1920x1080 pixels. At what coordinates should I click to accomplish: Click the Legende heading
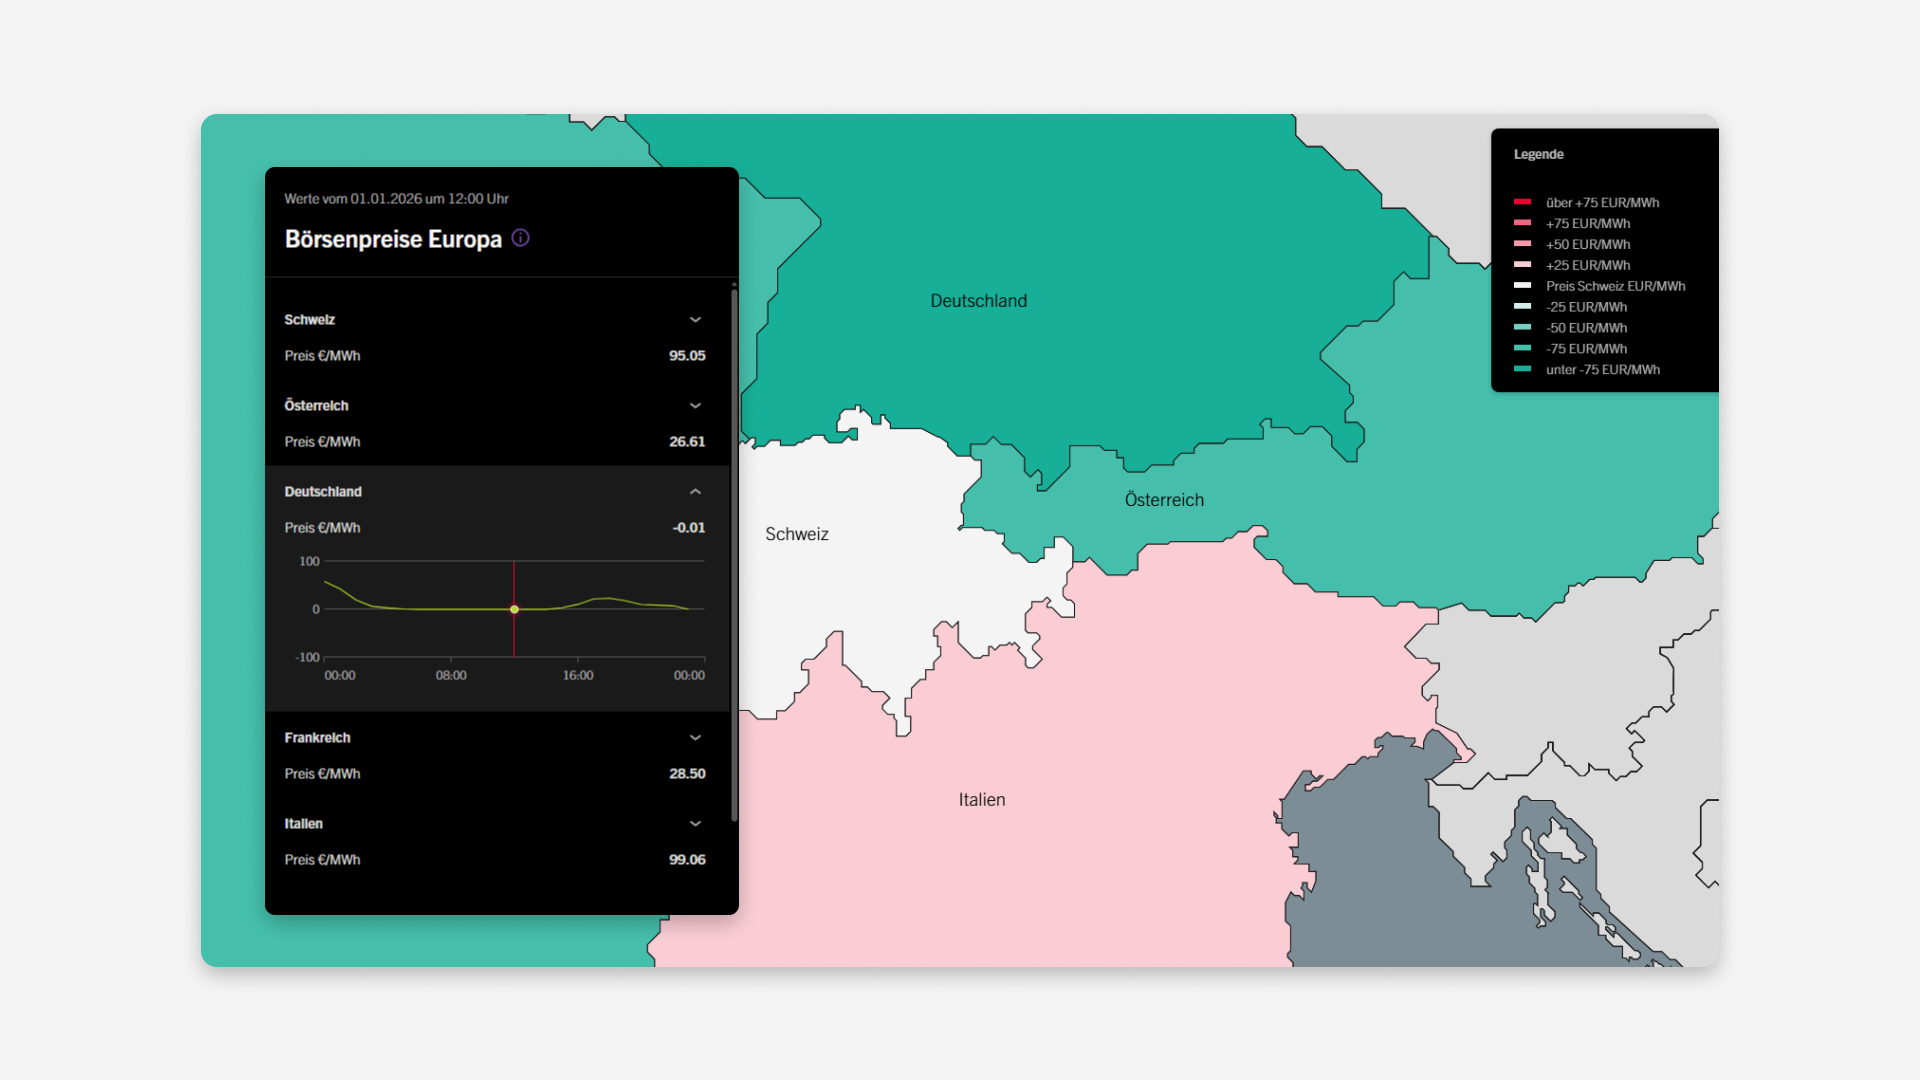pos(1538,154)
